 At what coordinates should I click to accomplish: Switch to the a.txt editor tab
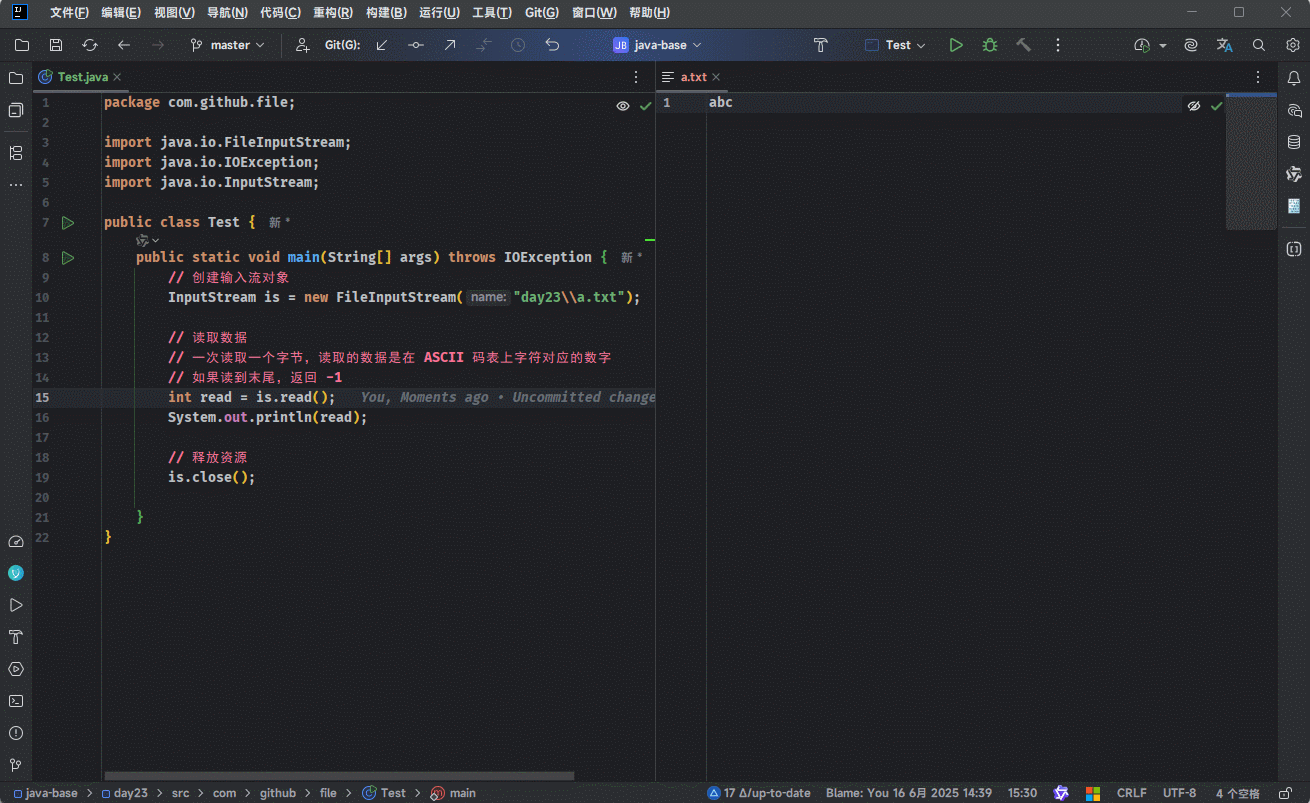click(693, 77)
